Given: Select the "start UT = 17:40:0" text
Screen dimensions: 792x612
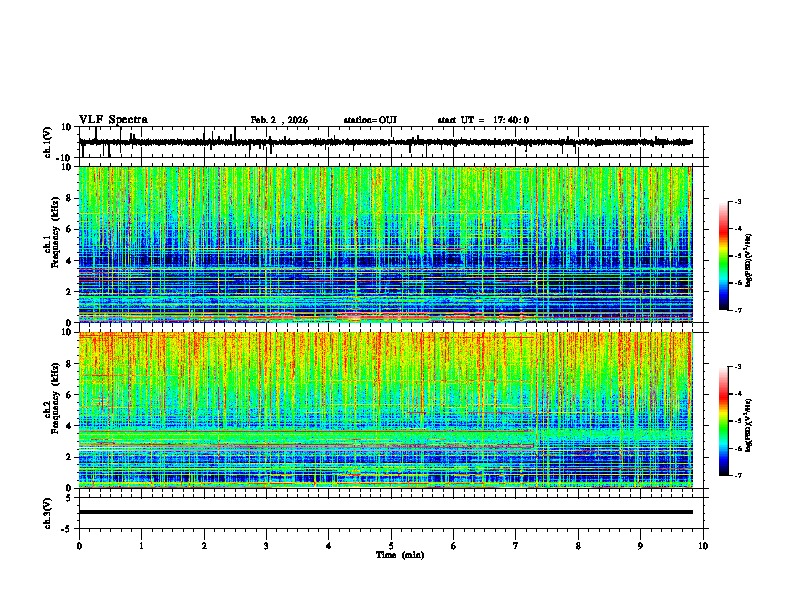Looking at the screenshot, I should (x=483, y=120).
